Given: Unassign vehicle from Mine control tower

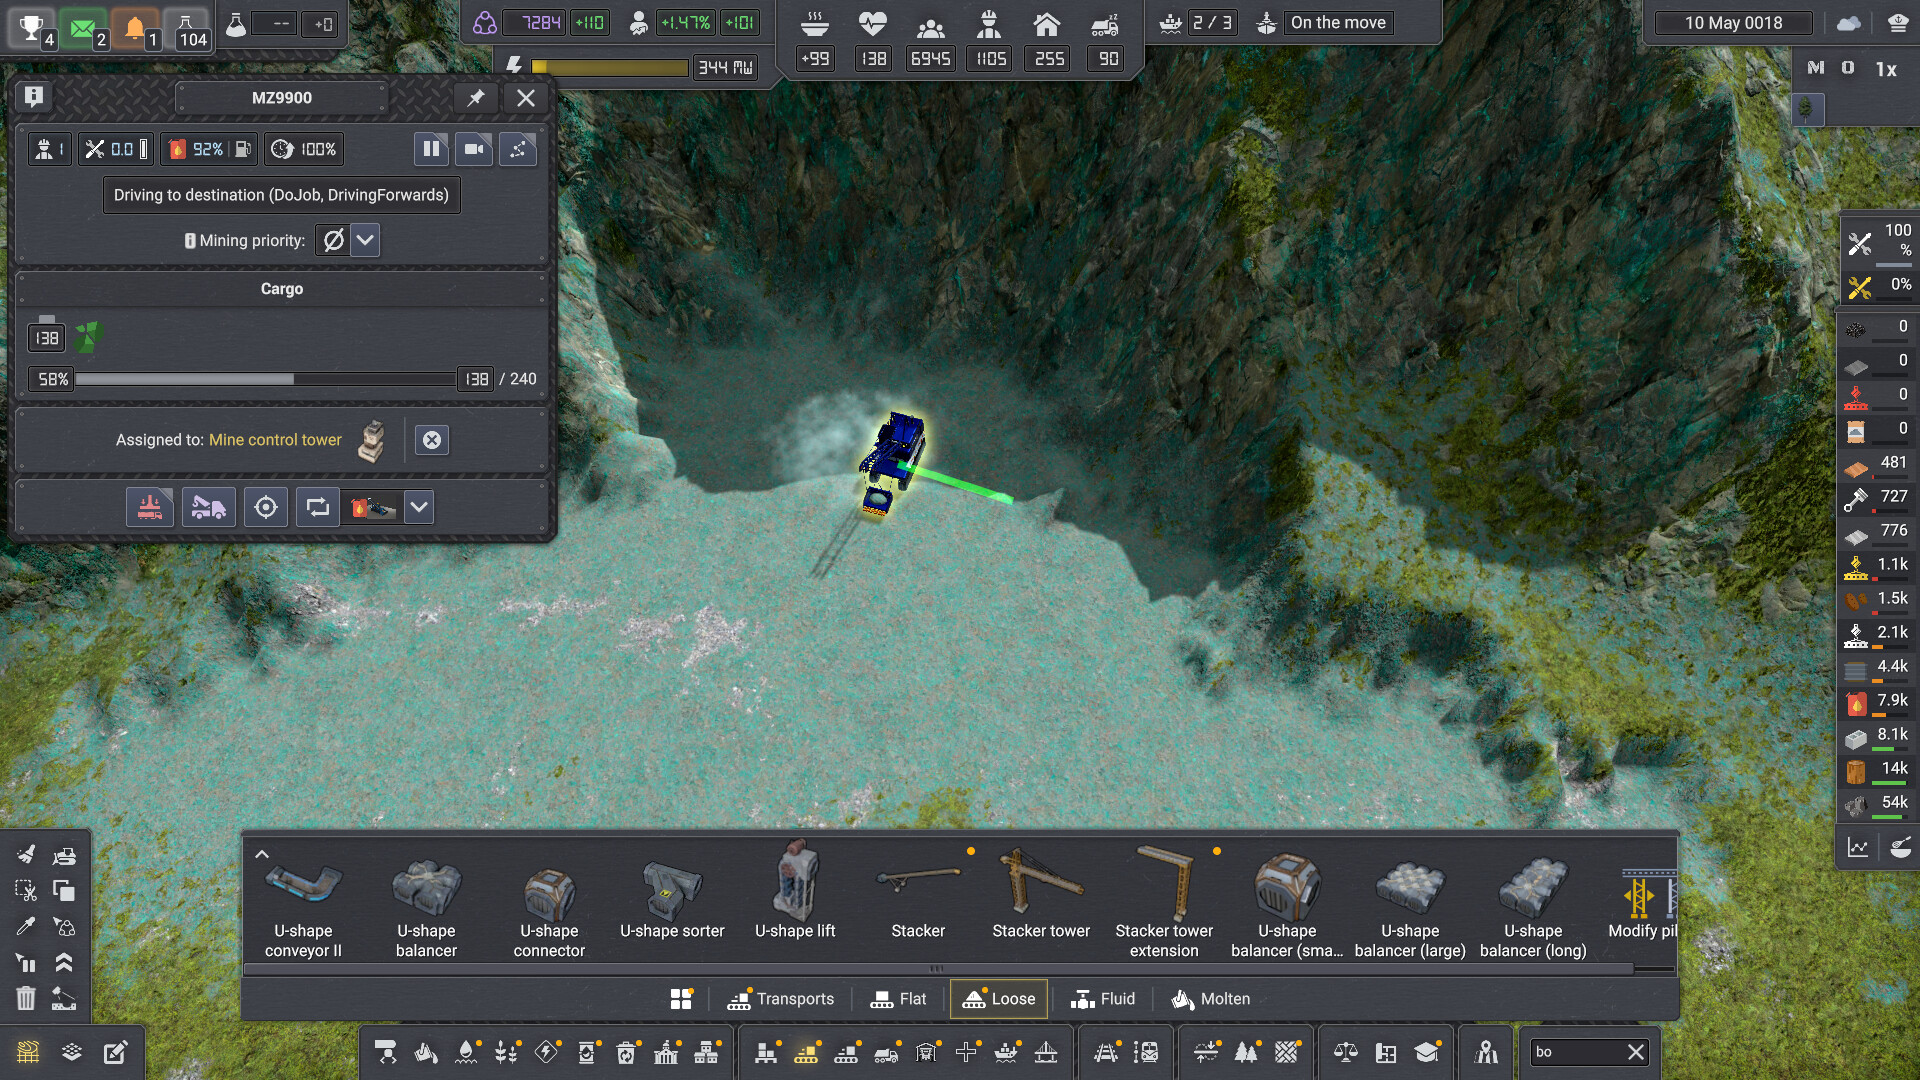Looking at the screenshot, I should tap(432, 440).
